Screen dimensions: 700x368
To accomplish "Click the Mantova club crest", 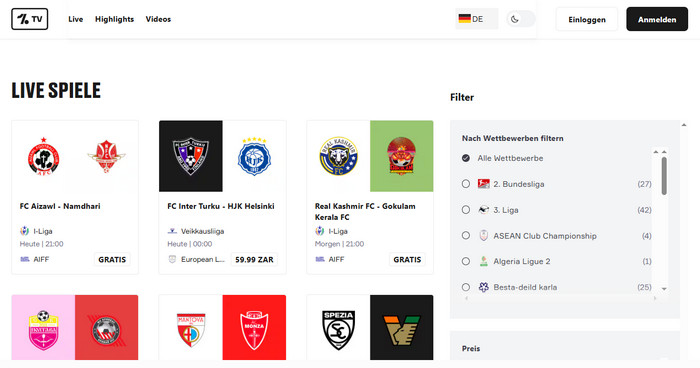I will click(191, 330).
